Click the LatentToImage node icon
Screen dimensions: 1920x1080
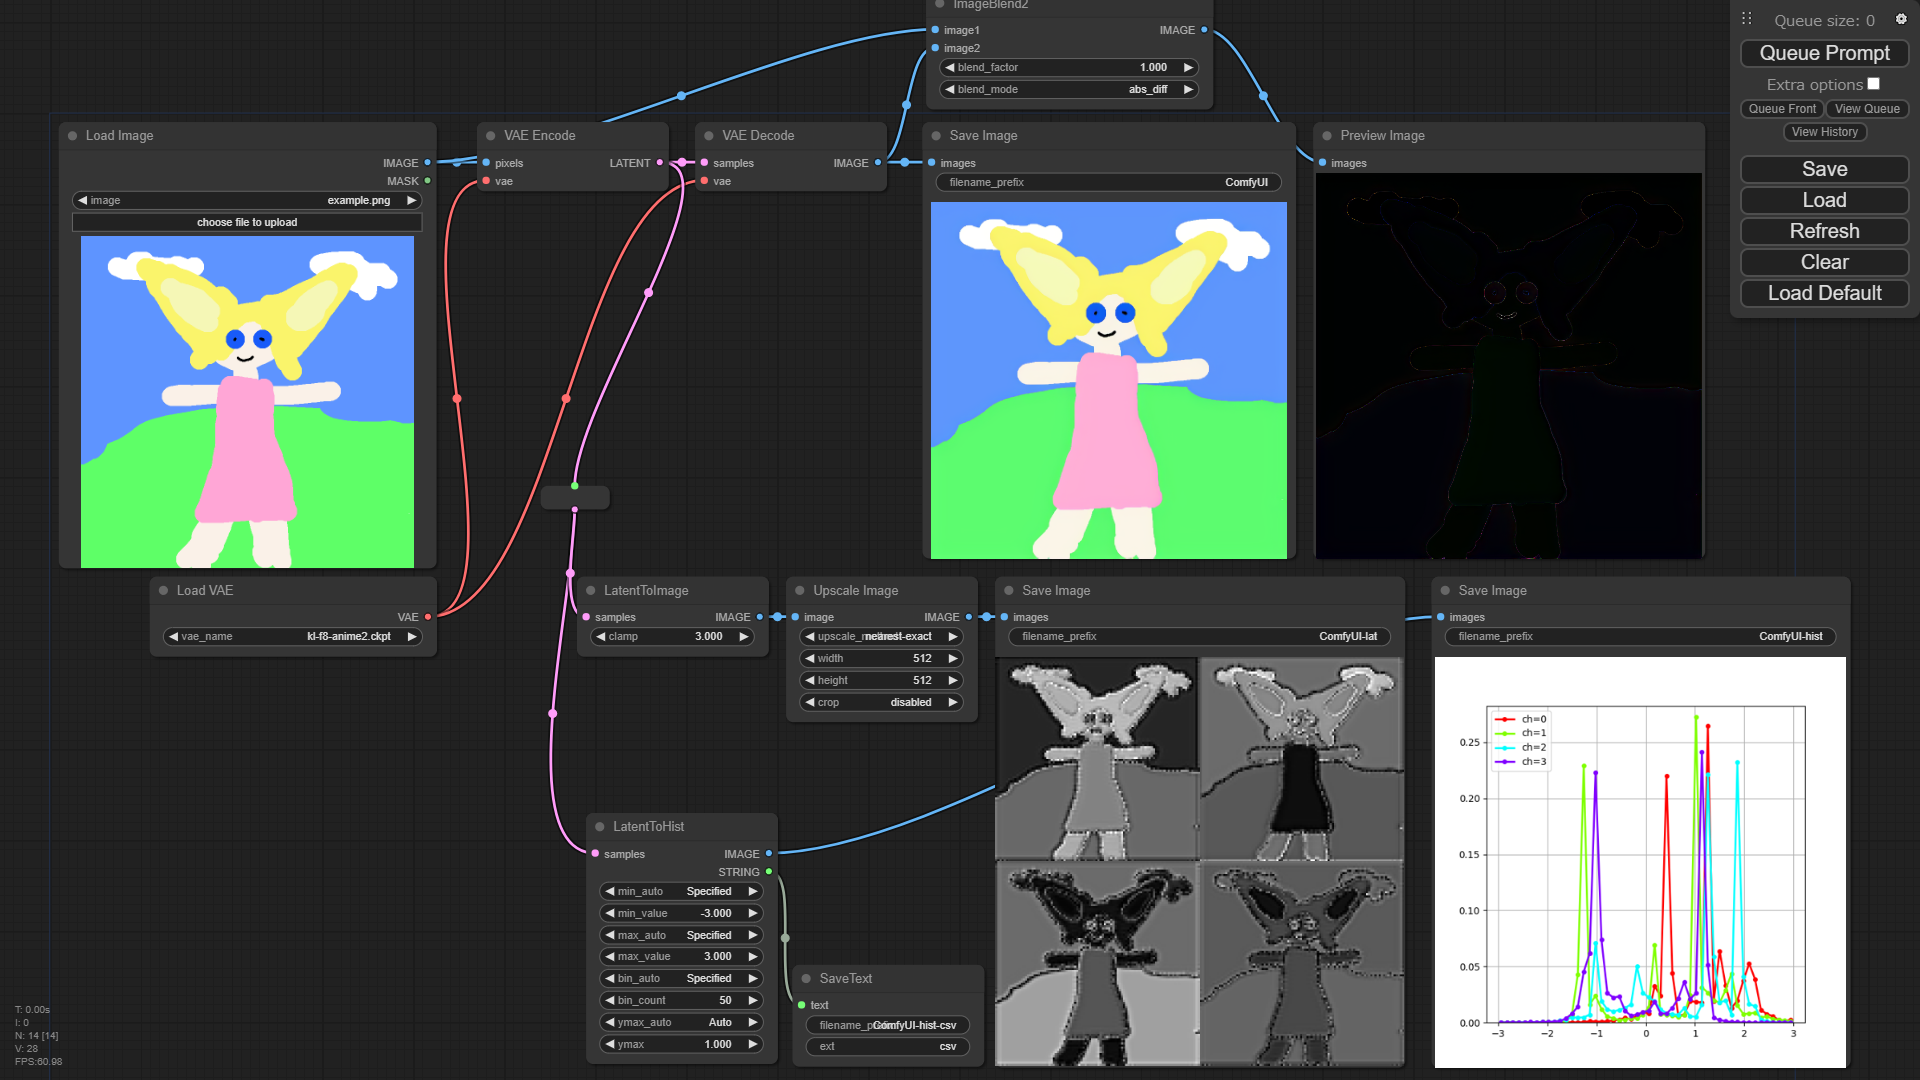589,591
